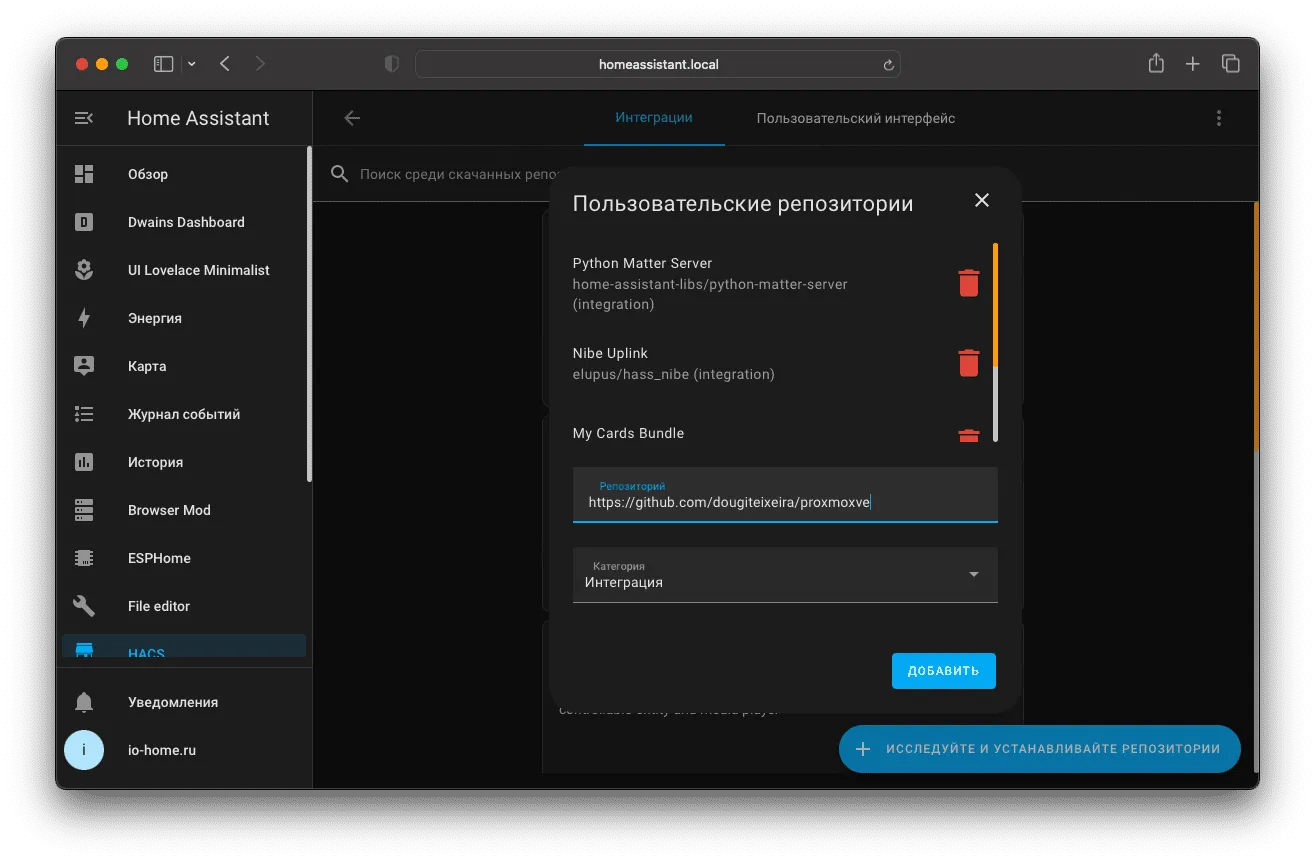Close the Пользовательские репозитории dialog
The height and width of the screenshot is (863, 1315).
(982, 200)
